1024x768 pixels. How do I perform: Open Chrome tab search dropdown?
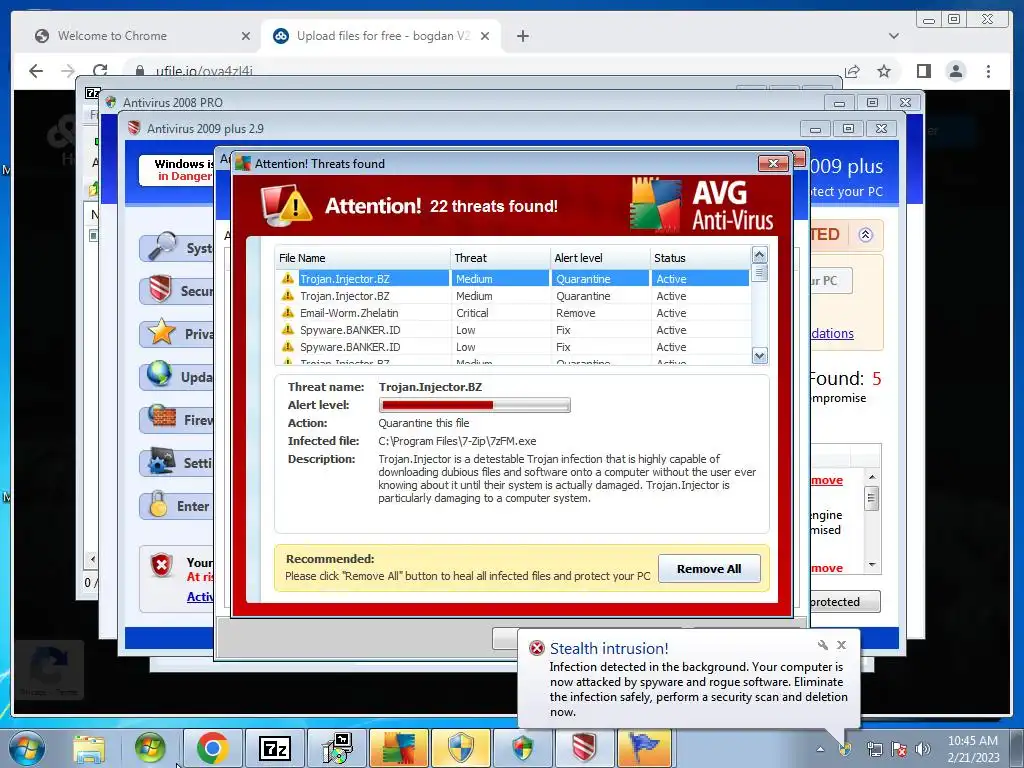tap(893, 36)
